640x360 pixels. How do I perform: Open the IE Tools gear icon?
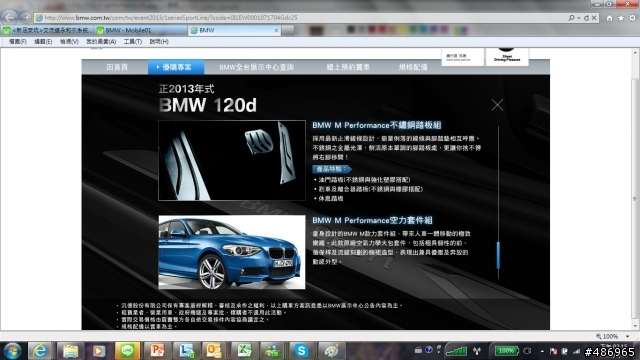[632, 18]
